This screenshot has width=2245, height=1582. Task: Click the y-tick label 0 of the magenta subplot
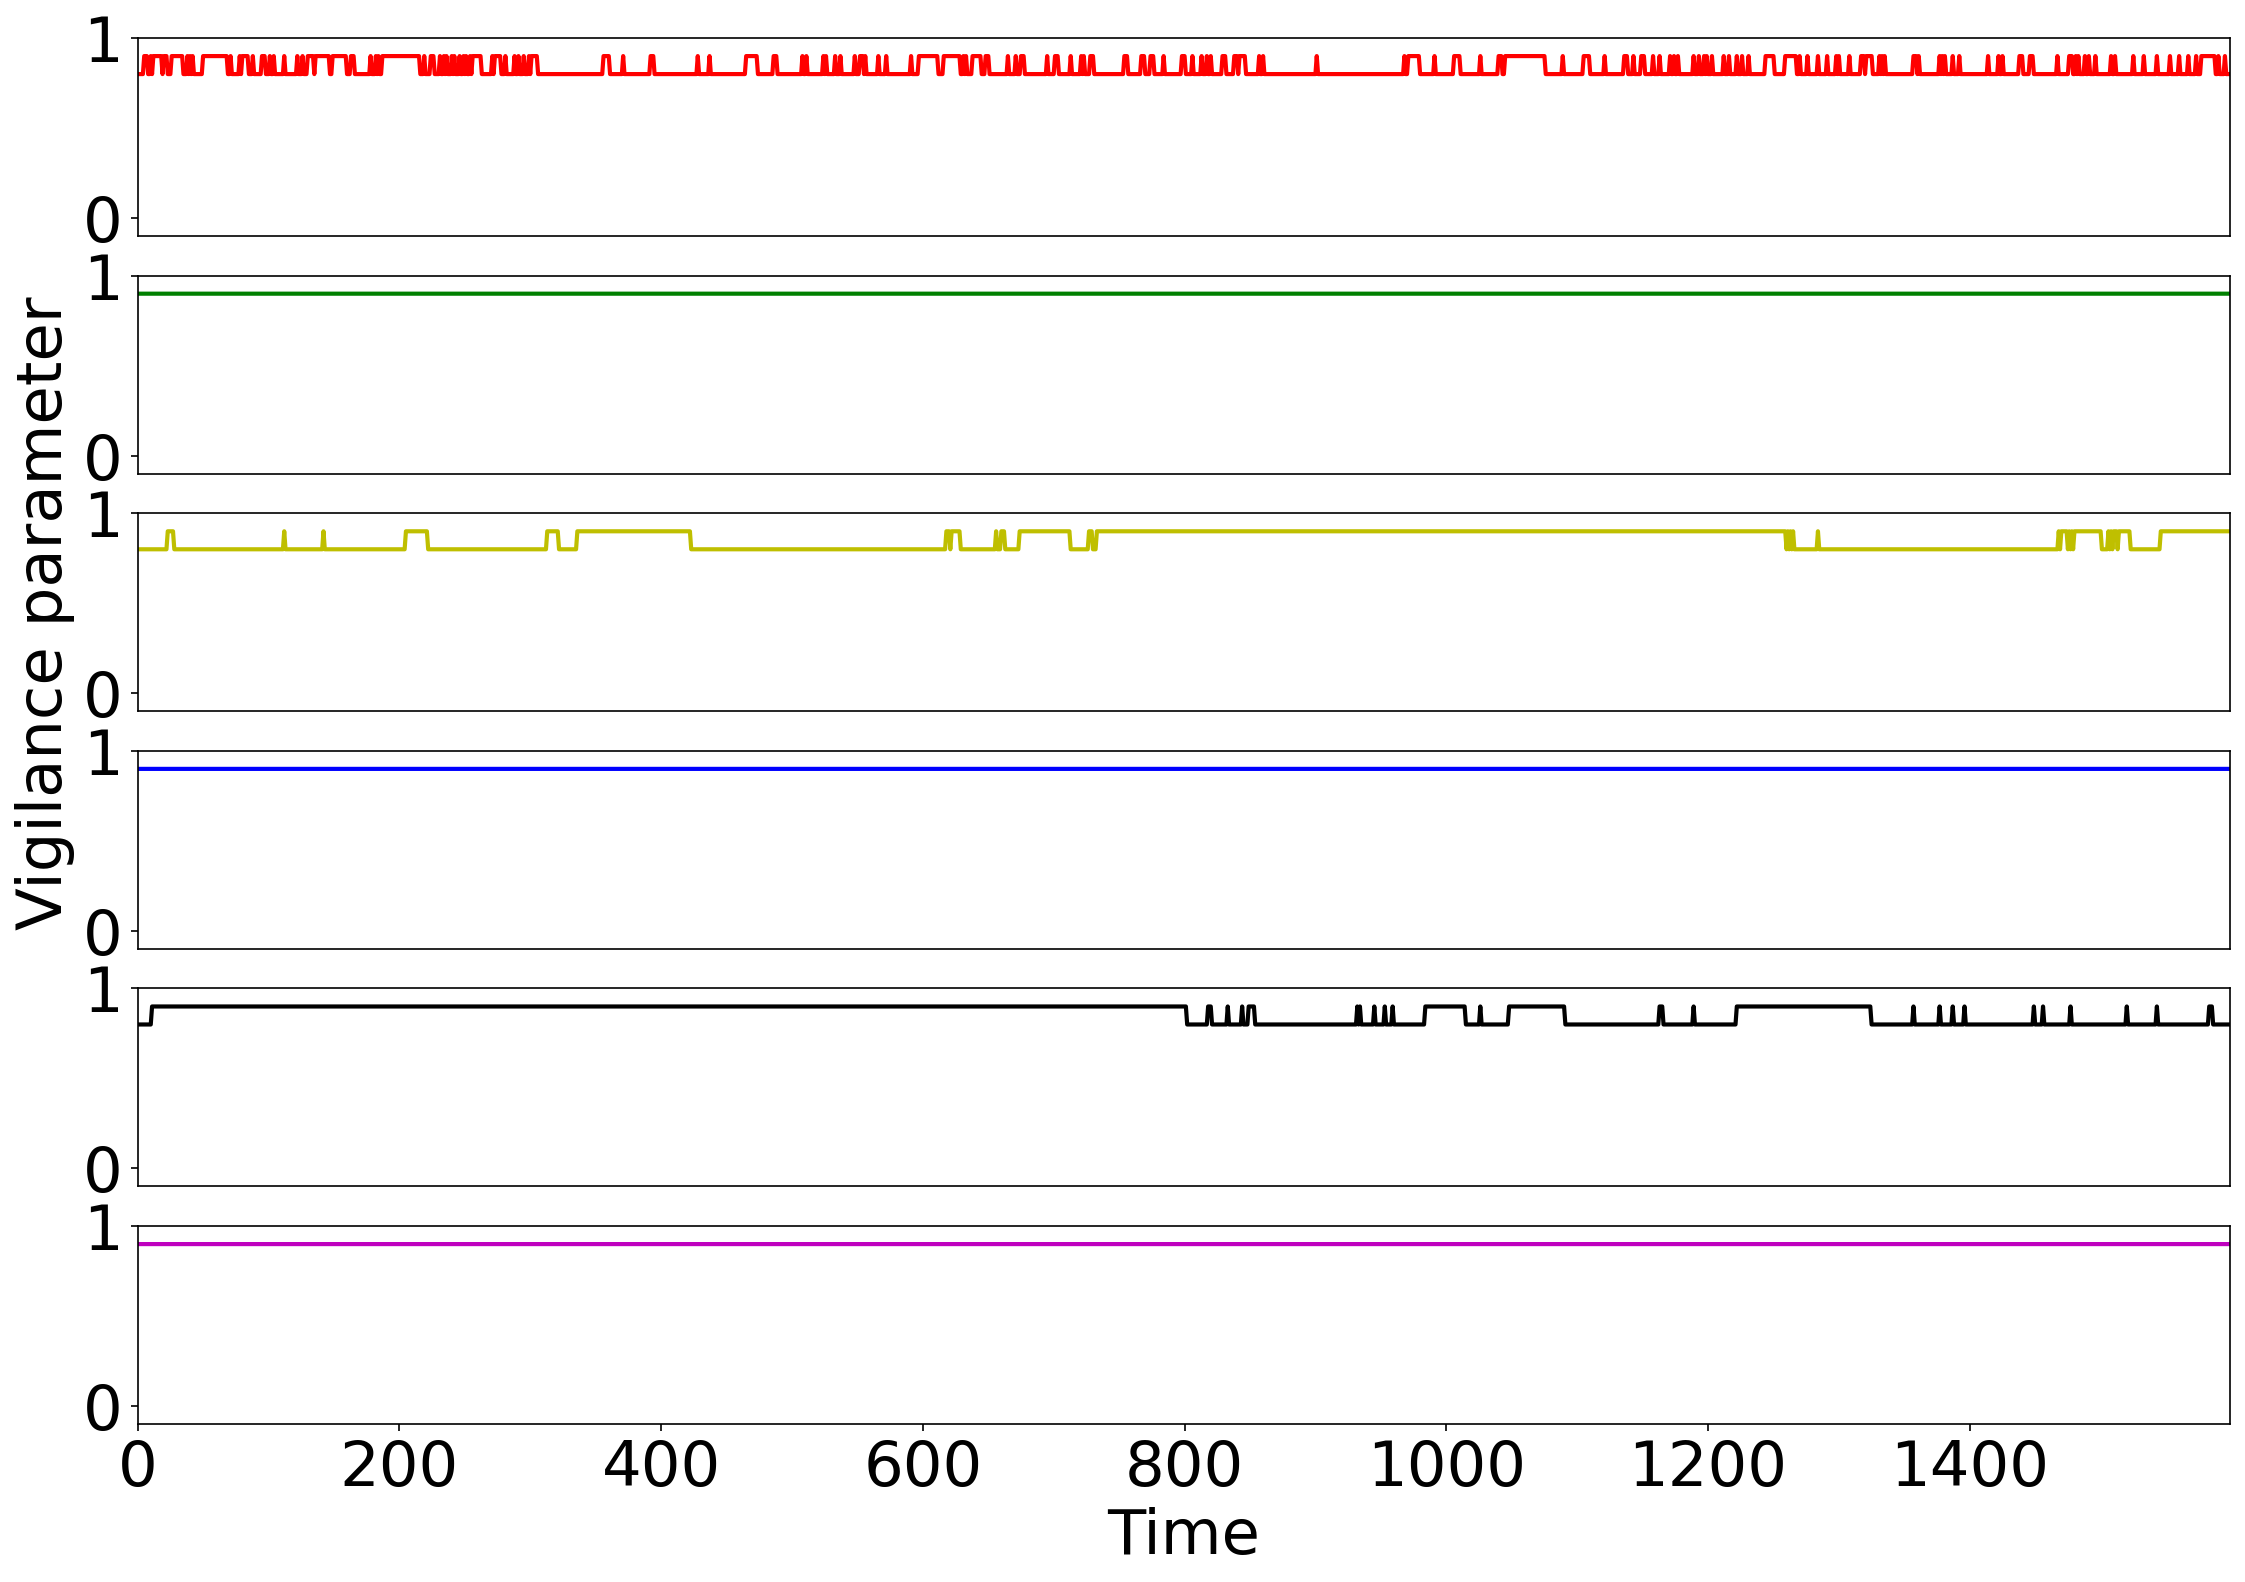pyautogui.click(x=103, y=1408)
